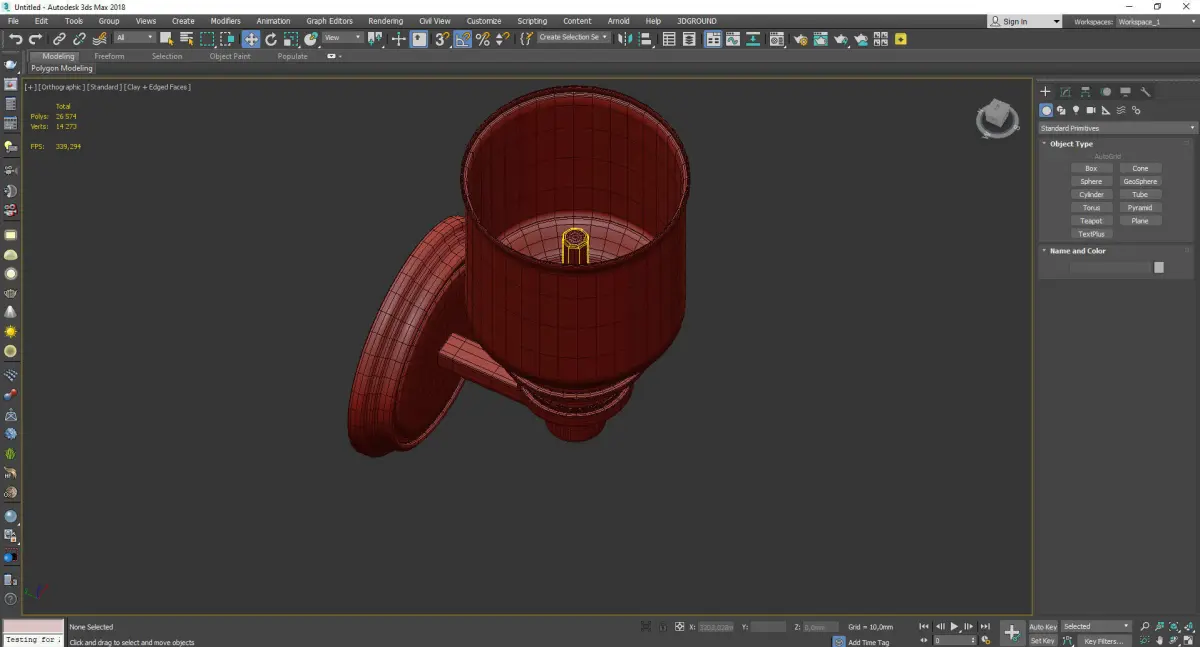Image resolution: width=1200 pixels, height=647 pixels.
Task: Select Lights category in Create panel
Action: pos(1076,110)
